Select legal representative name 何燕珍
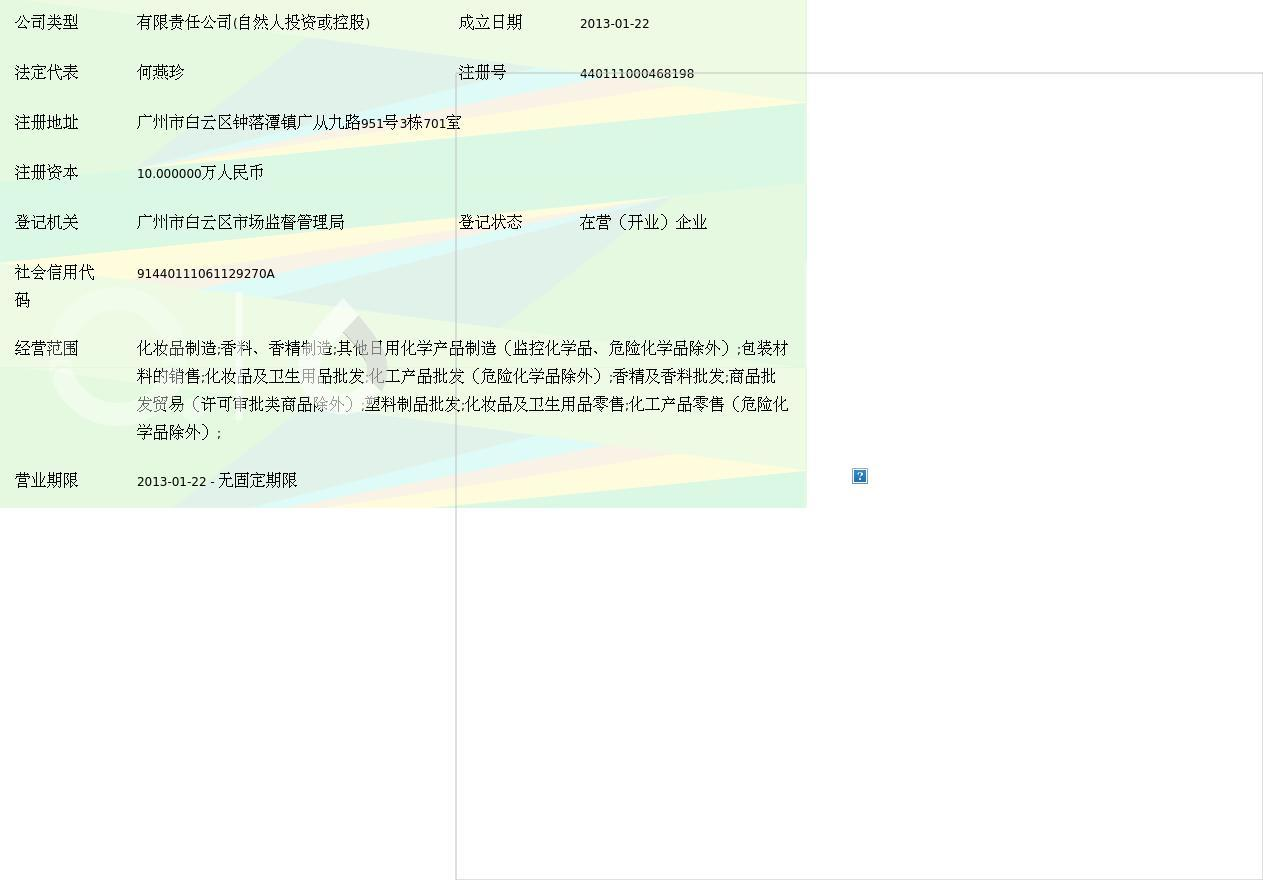The image size is (1263, 880). tap(161, 72)
